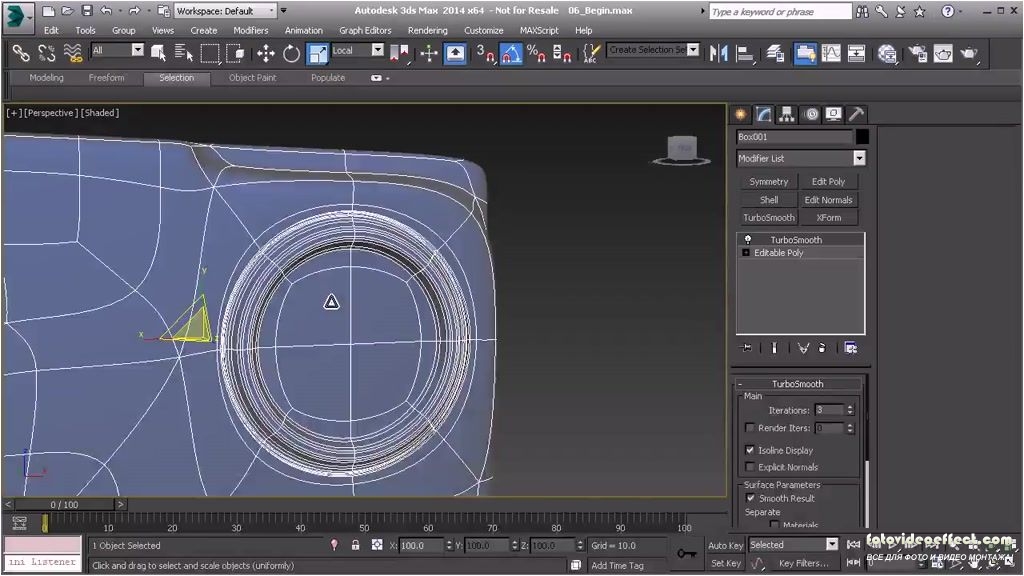
Task: Toggle the selection lock icon
Action: click(x=355, y=545)
